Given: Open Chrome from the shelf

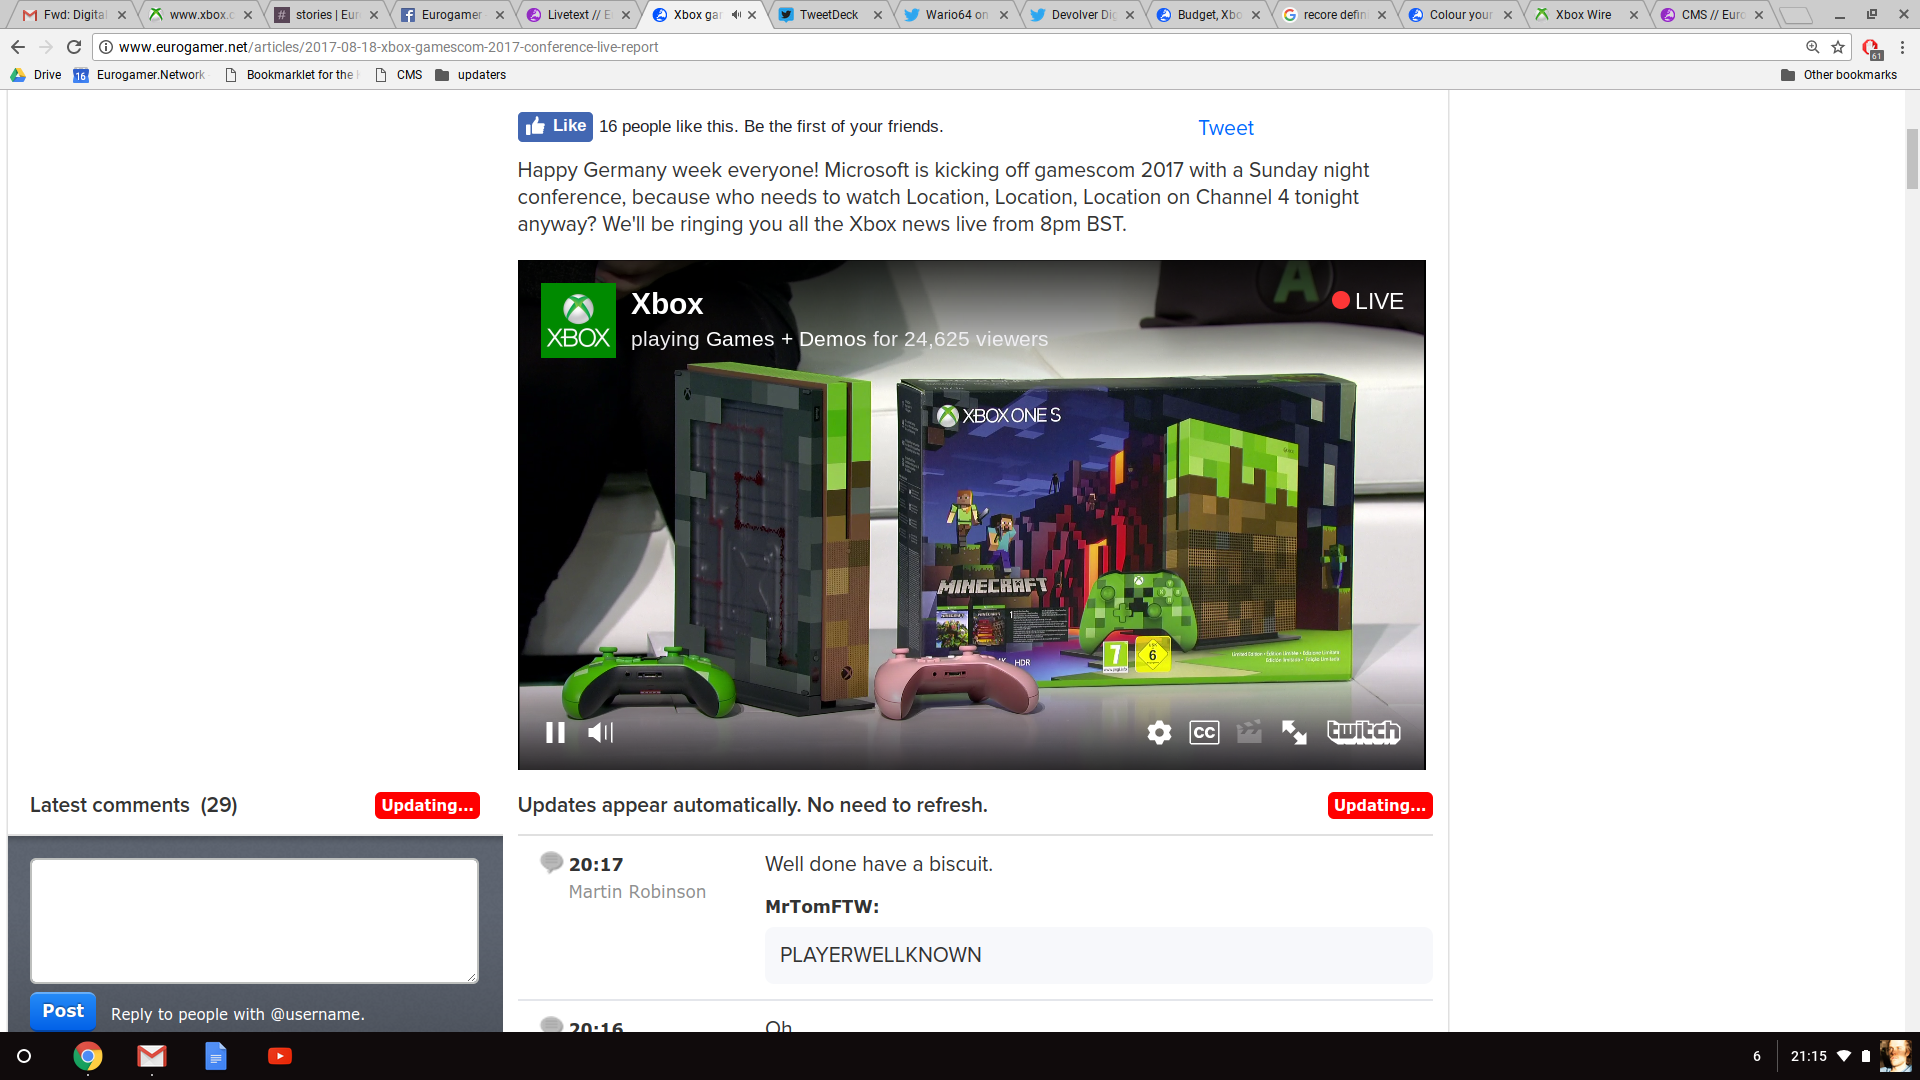Looking at the screenshot, I should click(x=88, y=1056).
